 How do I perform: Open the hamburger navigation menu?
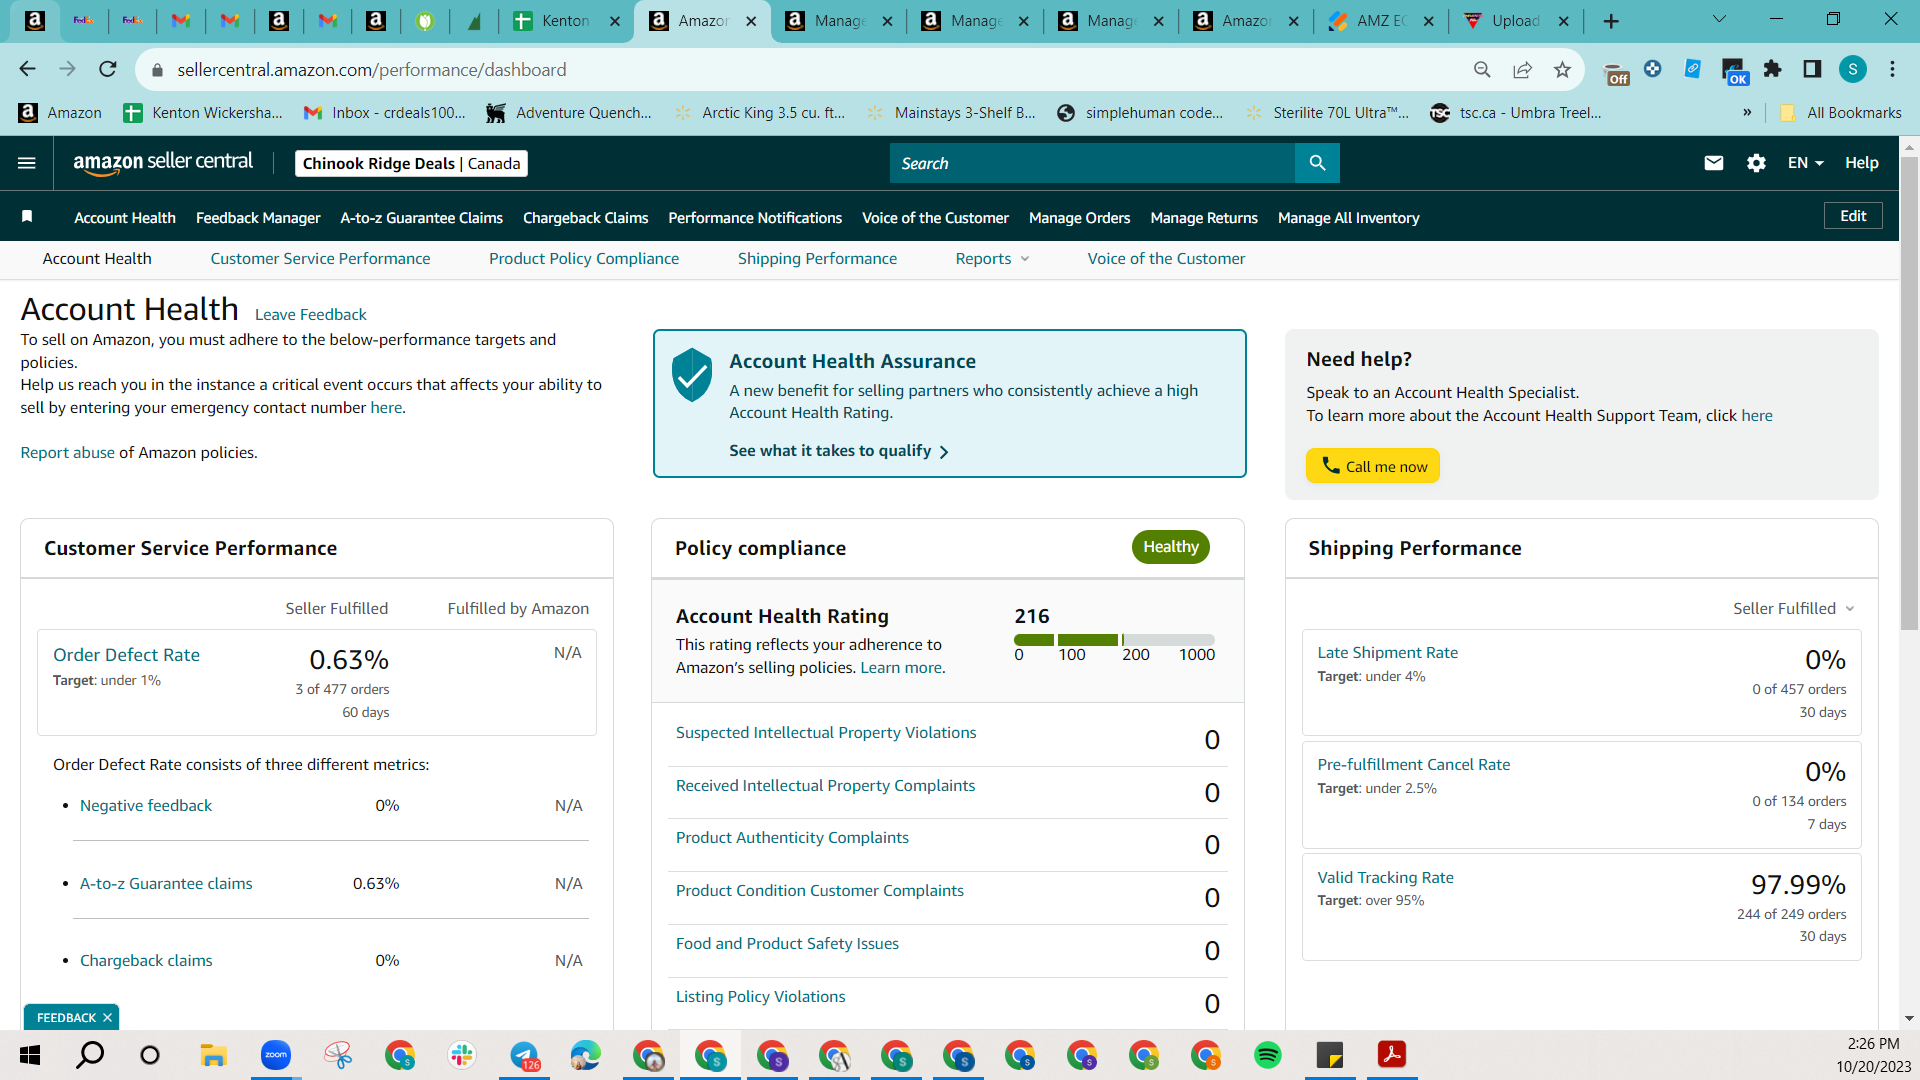coord(27,163)
